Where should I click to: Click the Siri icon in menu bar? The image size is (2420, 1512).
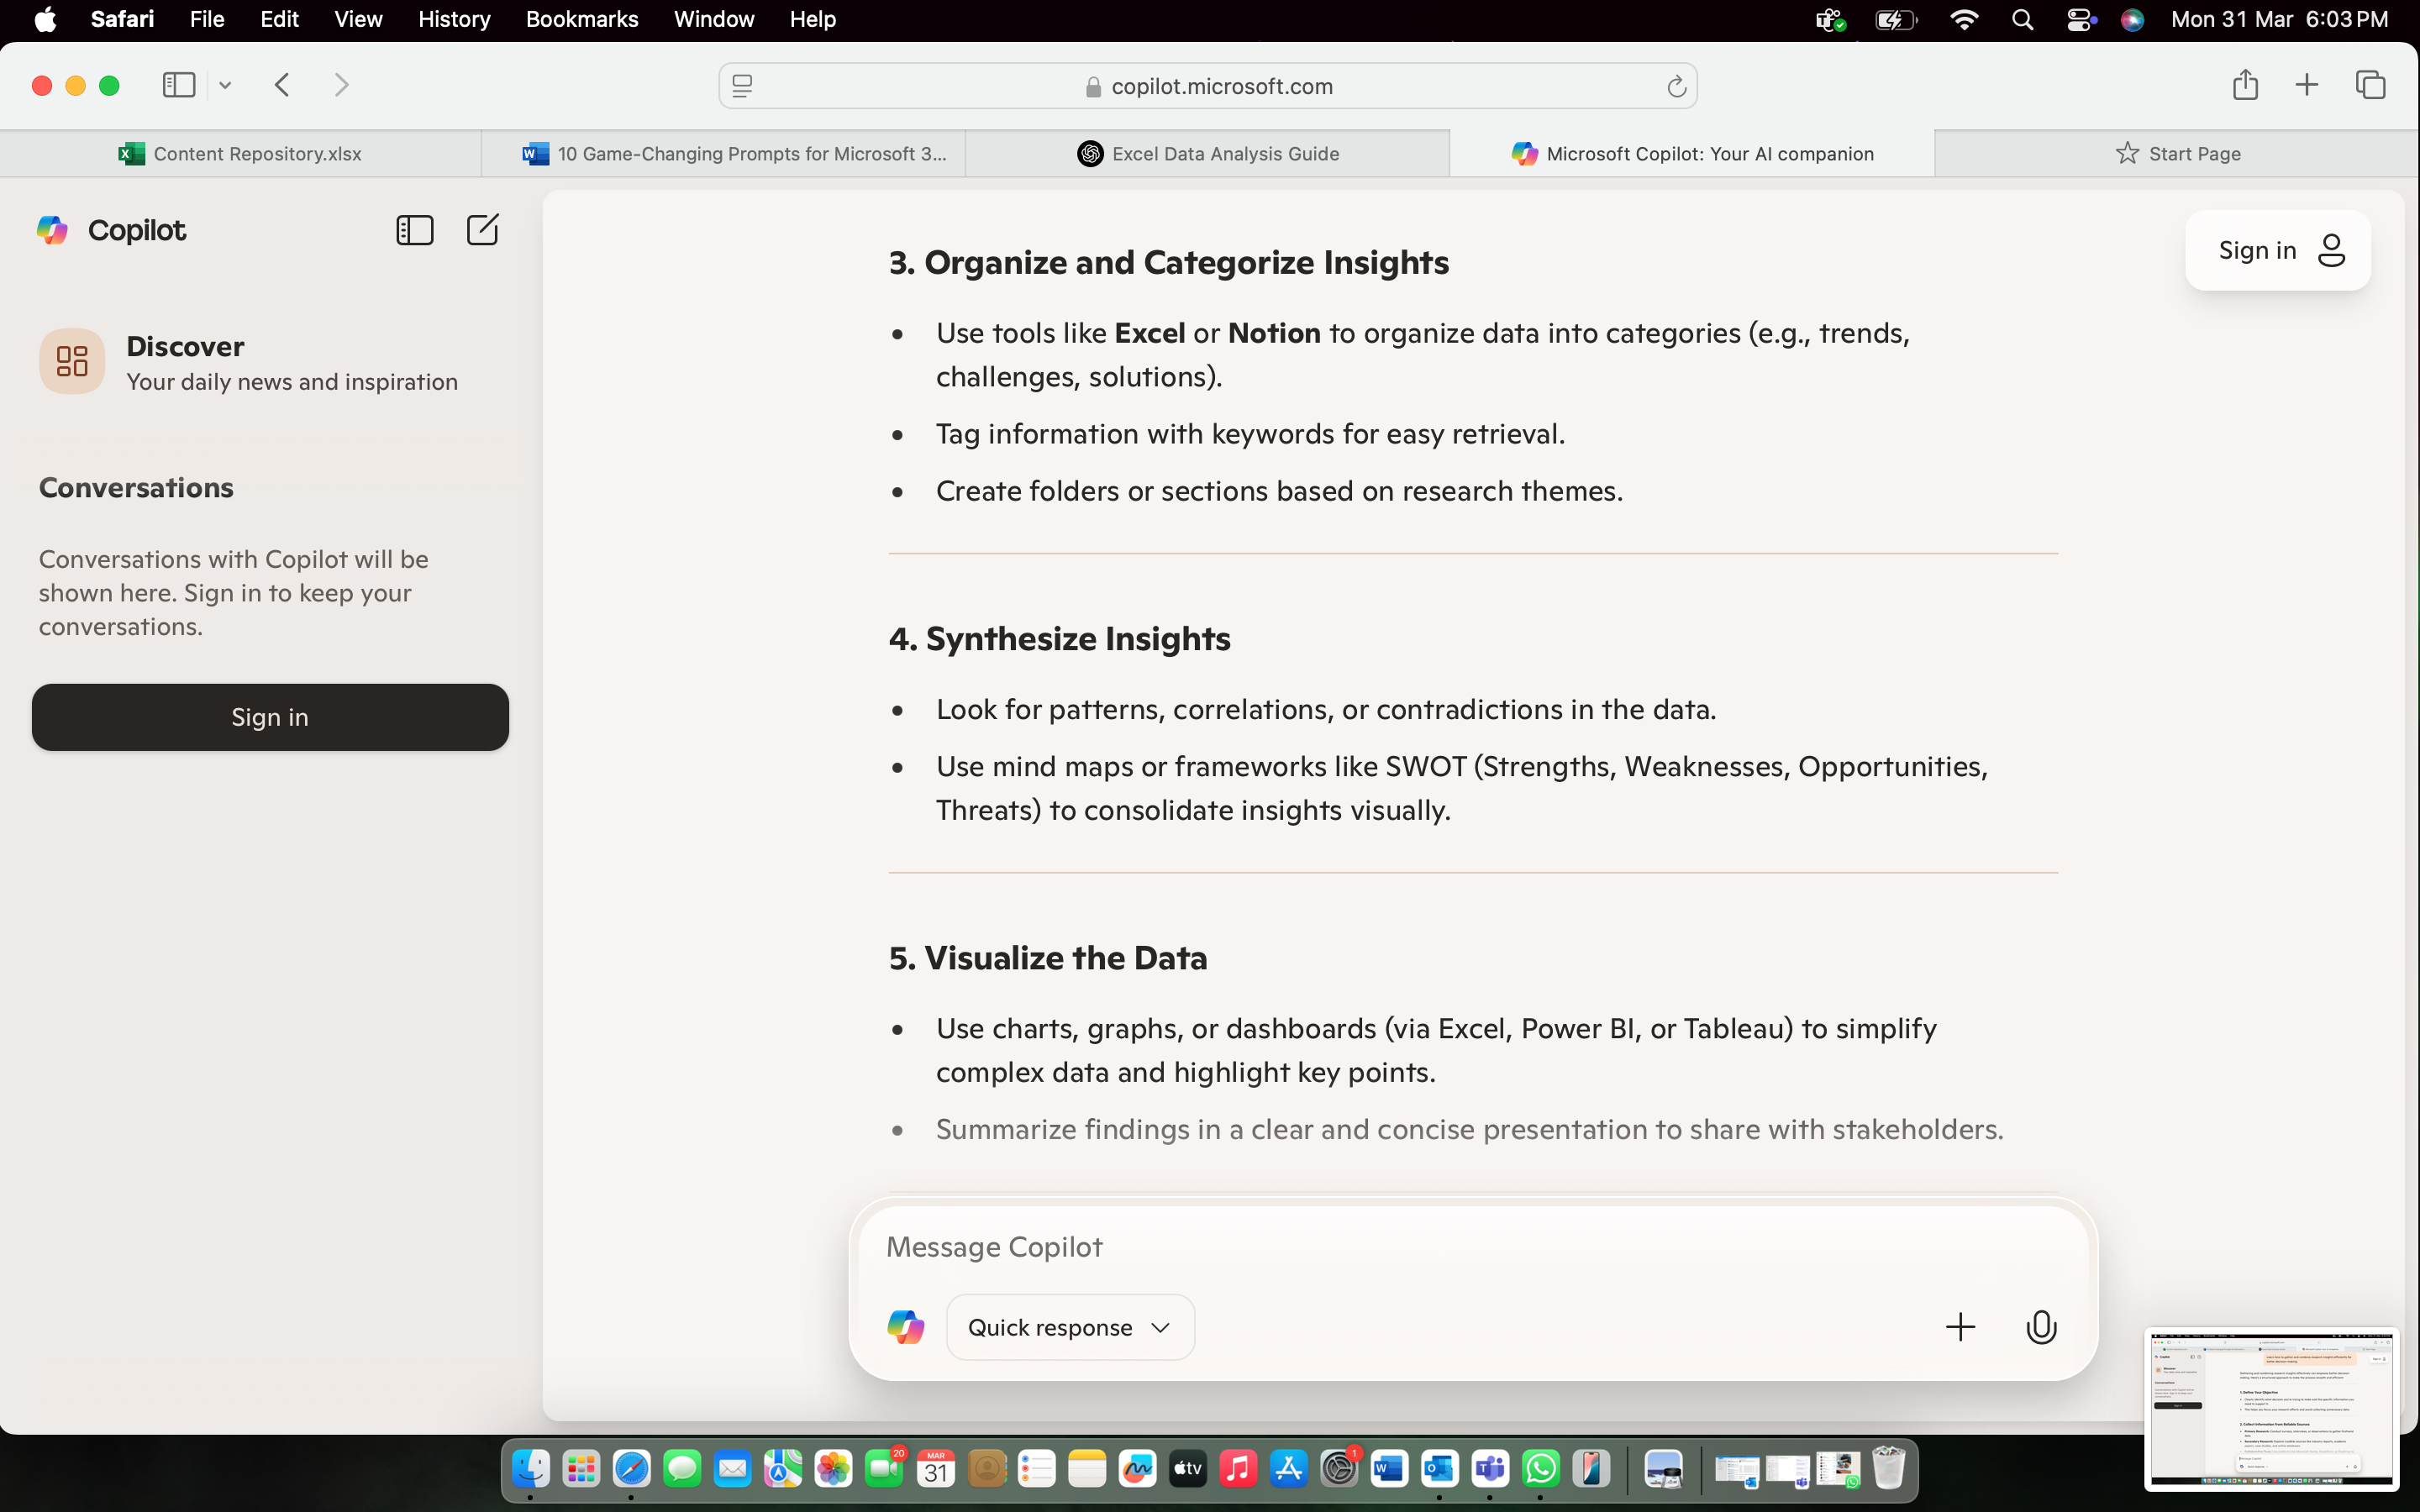[2132, 19]
